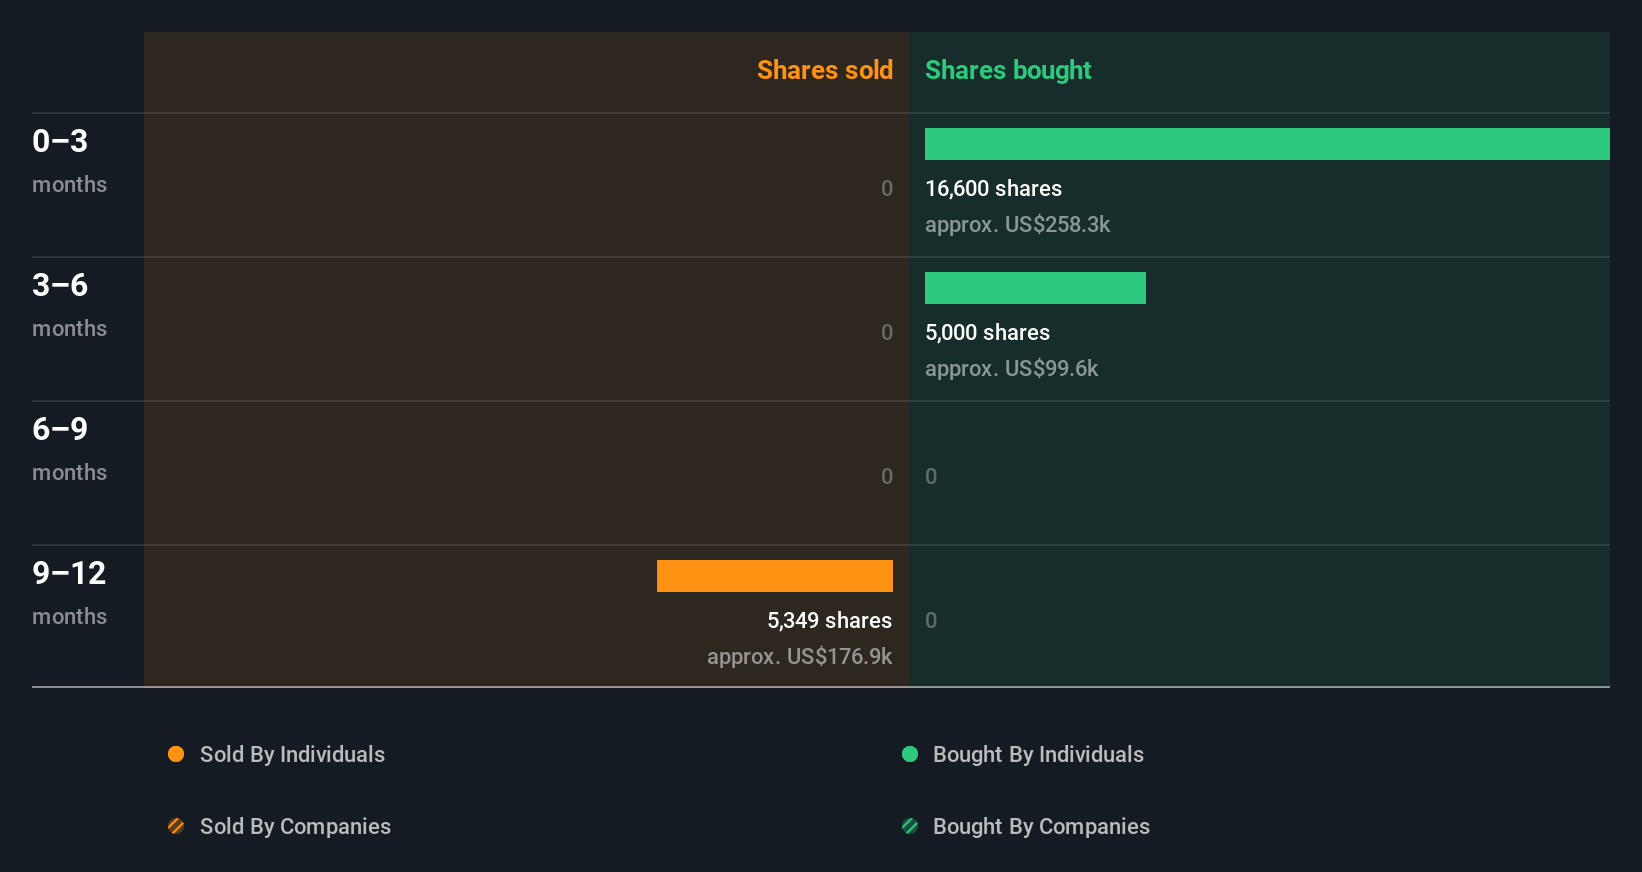Toggle the Sold By Individuals legend label
1642x872 pixels.
coord(292,755)
